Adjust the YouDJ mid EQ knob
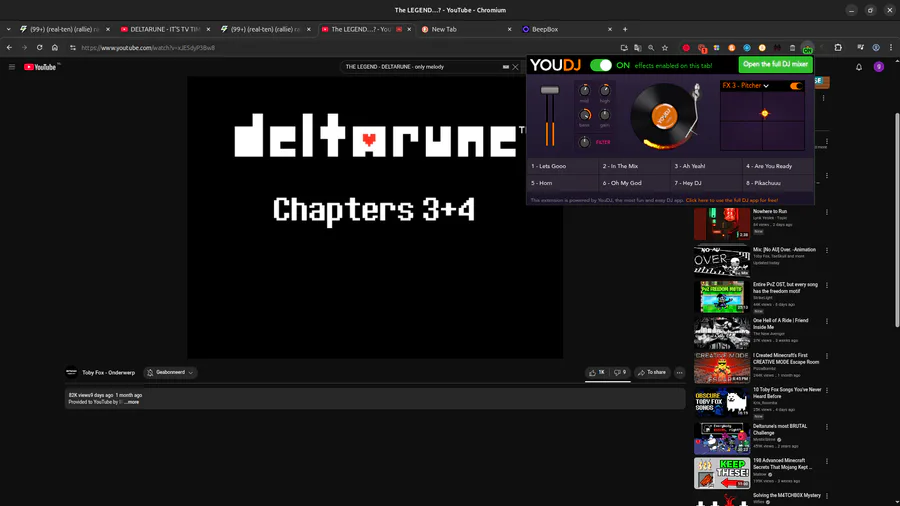This screenshot has height=506, width=900. [584, 91]
